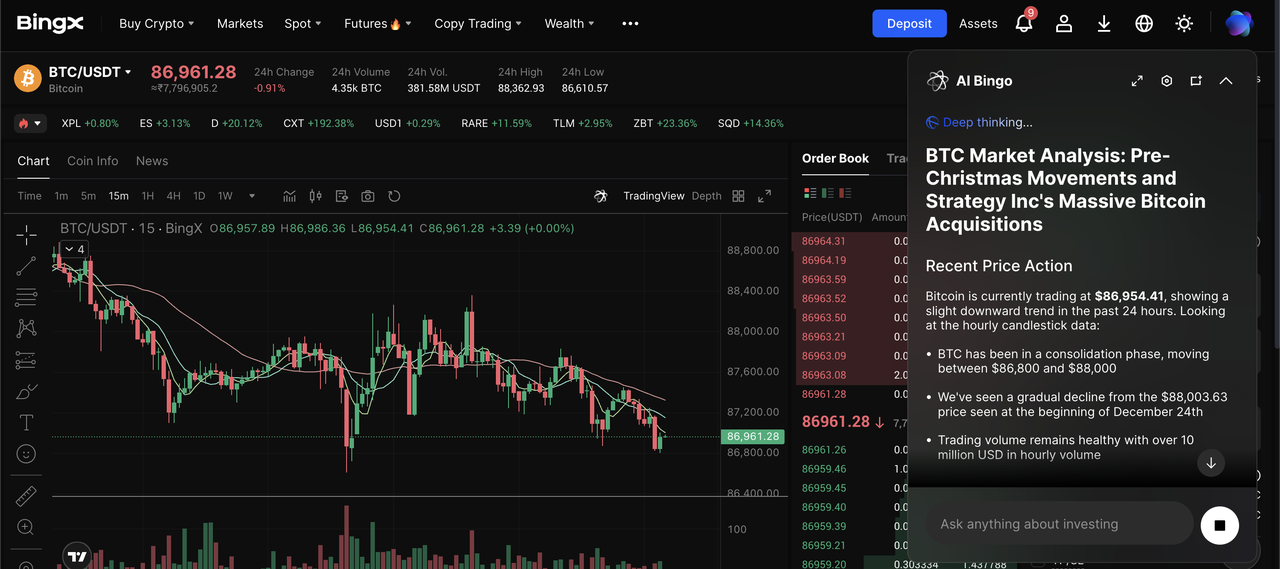This screenshot has width=1280, height=569.
Task: Switch to the Coin Info tab
Action: click(92, 161)
